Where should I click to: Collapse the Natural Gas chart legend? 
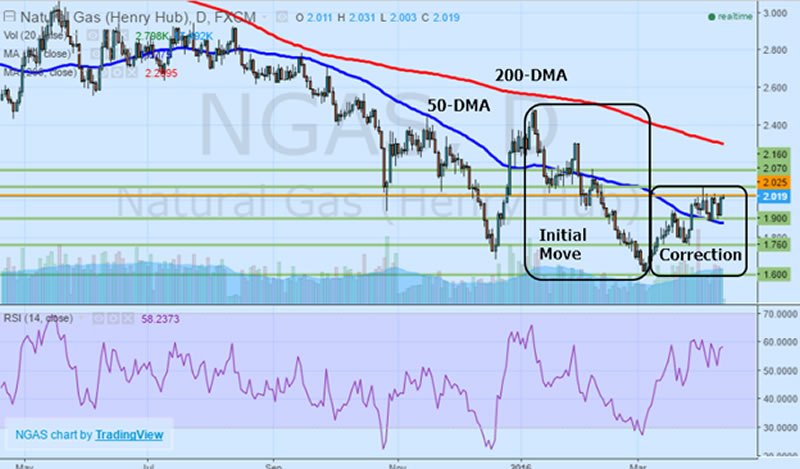9,17
